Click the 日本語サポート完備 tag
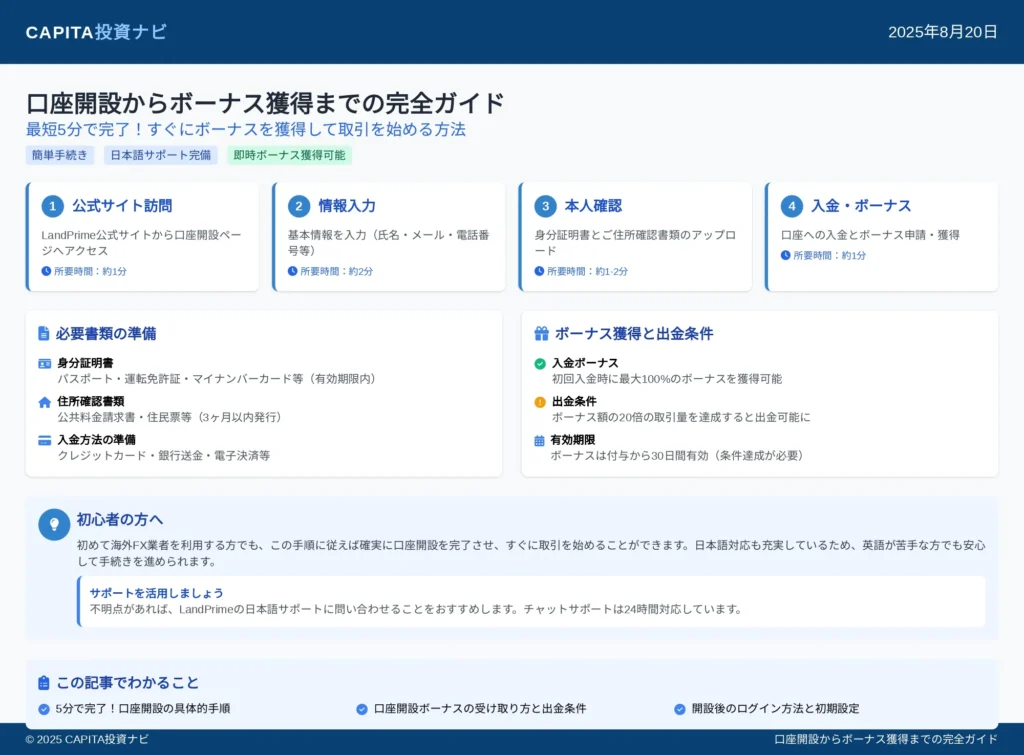1024x755 pixels. [x=161, y=155]
